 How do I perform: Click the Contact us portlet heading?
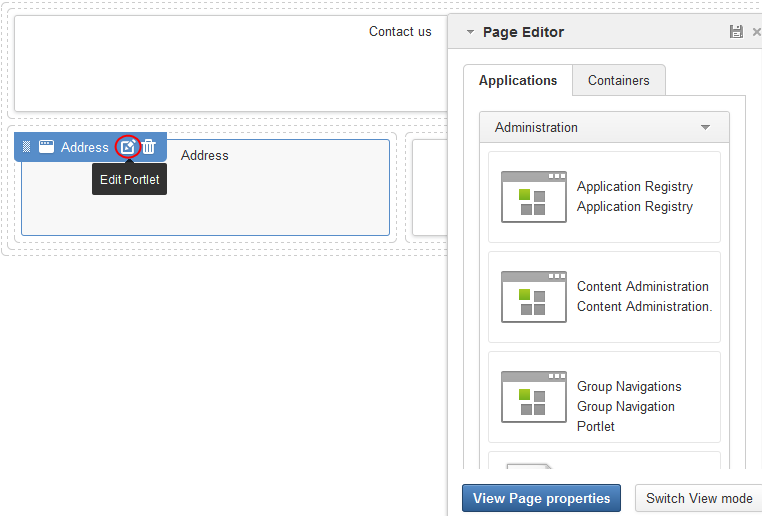point(400,32)
